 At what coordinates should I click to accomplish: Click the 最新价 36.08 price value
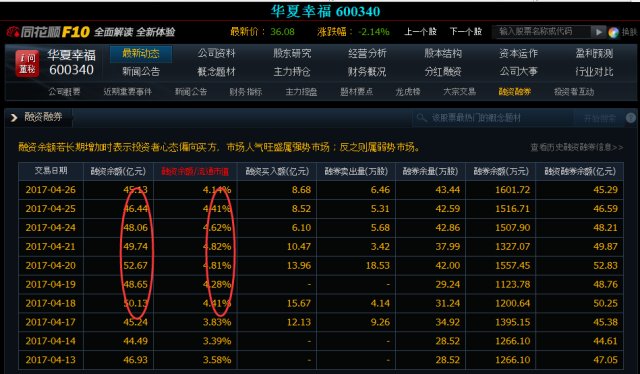(x=282, y=32)
